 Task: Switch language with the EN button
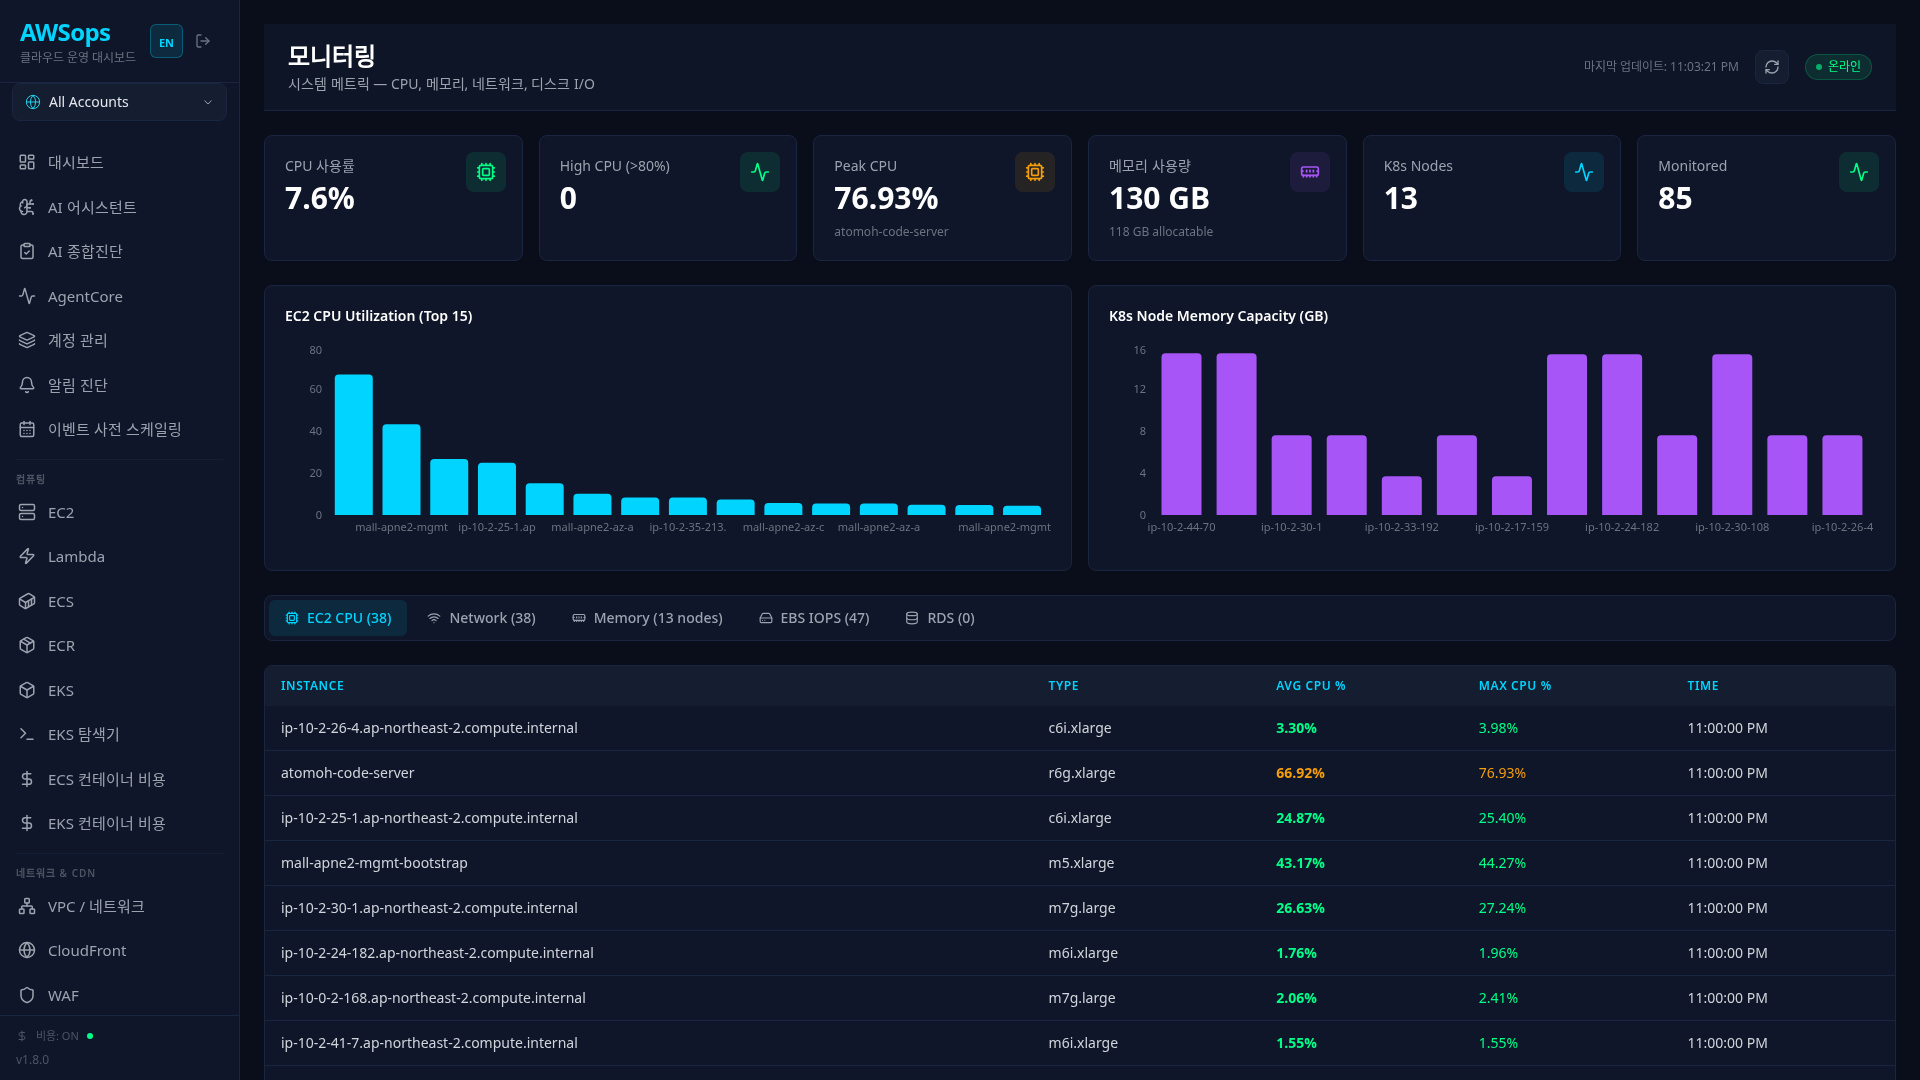coord(166,42)
